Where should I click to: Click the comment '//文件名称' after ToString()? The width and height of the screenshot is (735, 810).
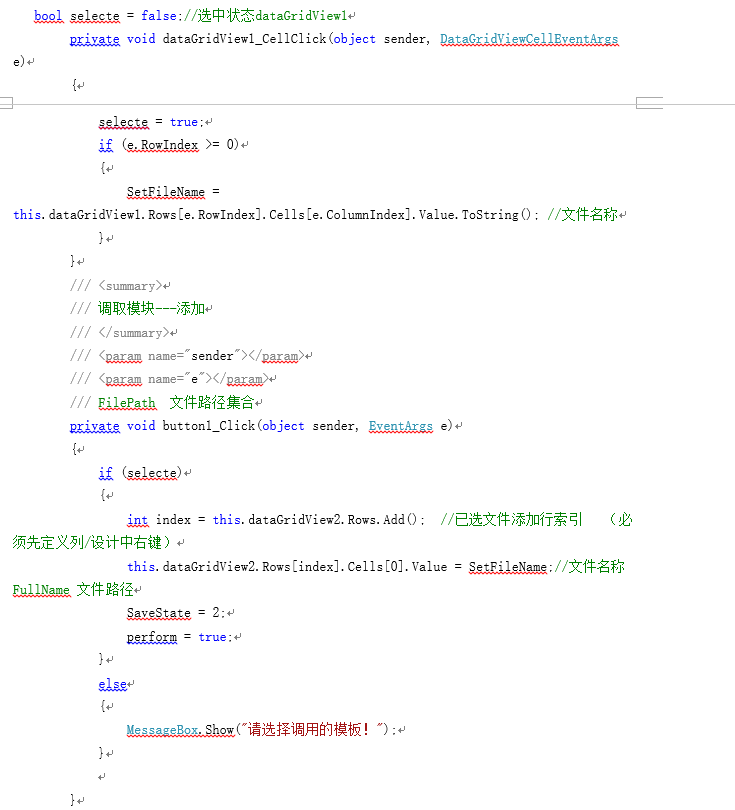(582, 214)
